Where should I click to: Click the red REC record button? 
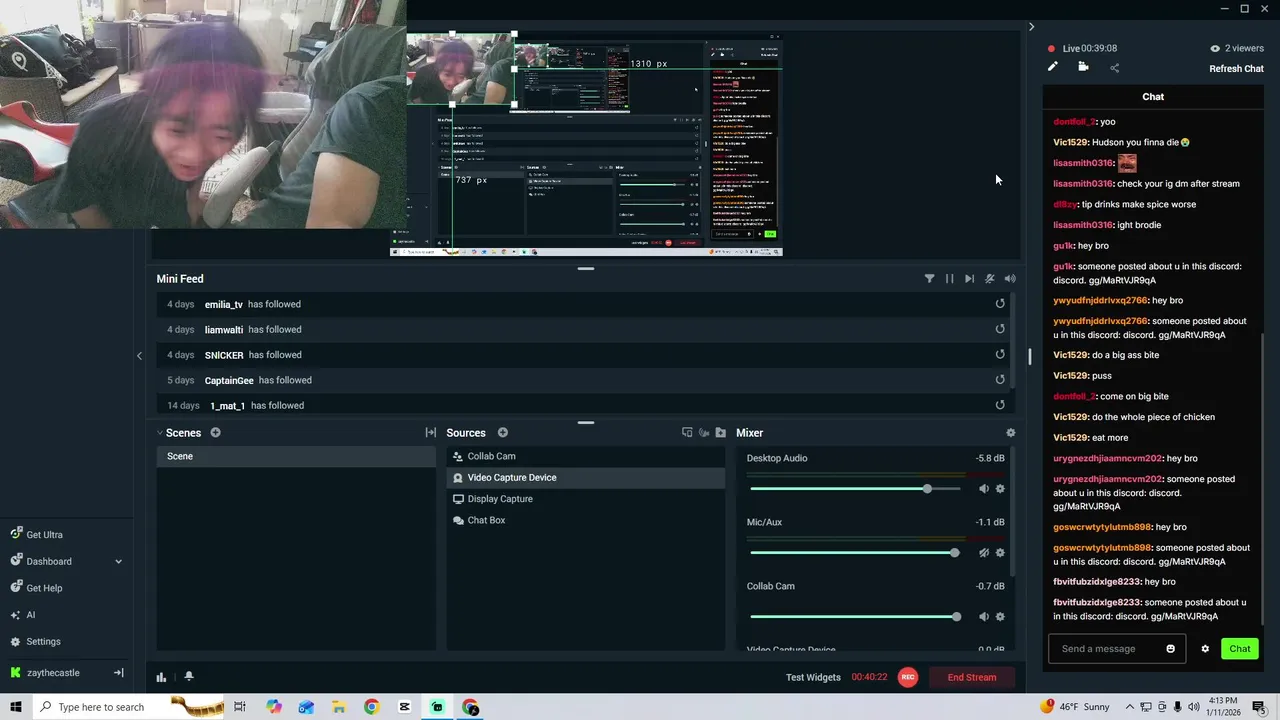click(908, 677)
